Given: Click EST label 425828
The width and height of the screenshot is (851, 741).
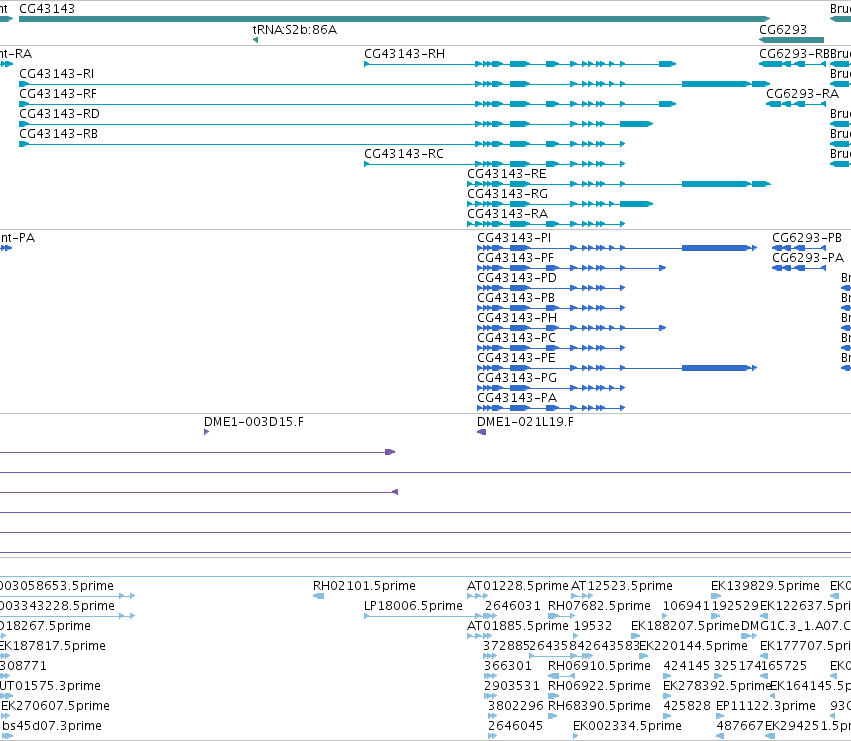Looking at the screenshot, I should coord(687,706).
